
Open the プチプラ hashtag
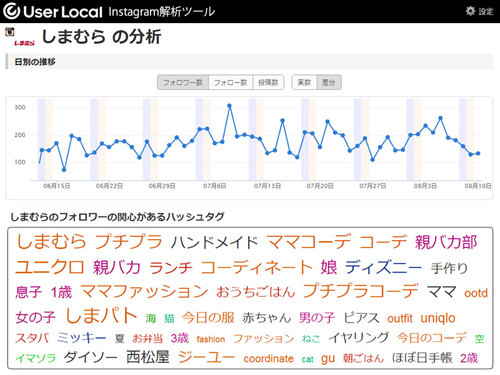[129, 241]
